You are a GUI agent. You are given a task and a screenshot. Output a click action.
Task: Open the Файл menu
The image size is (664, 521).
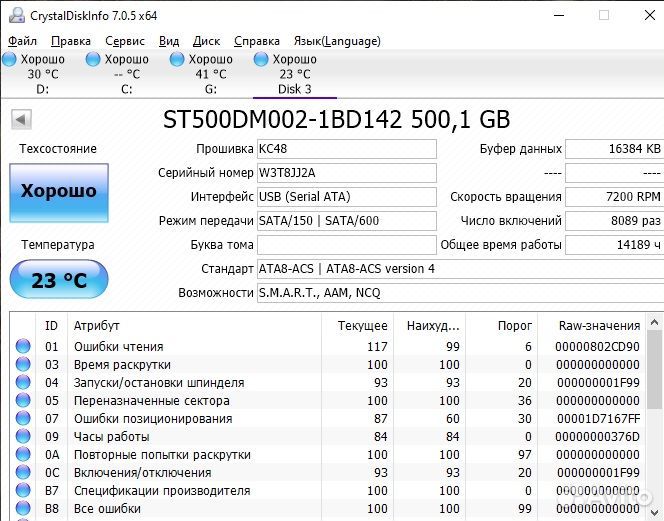point(22,41)
